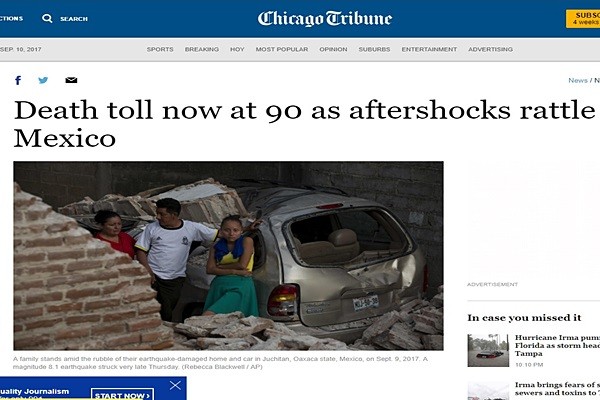Open the Sports section
Image resolution: width=600 pixels, height=400 pixels.
tap(160, 49)
